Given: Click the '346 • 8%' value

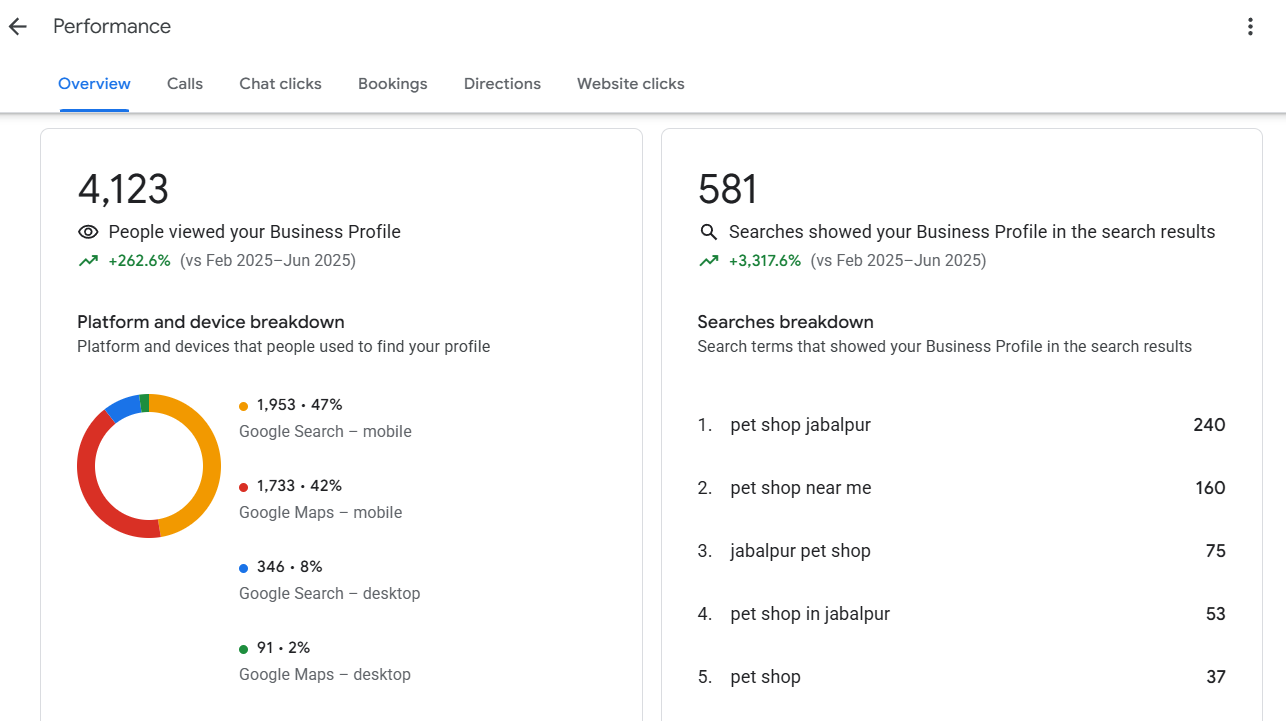Looking at the screenshot, I should (x=289, y=567).
